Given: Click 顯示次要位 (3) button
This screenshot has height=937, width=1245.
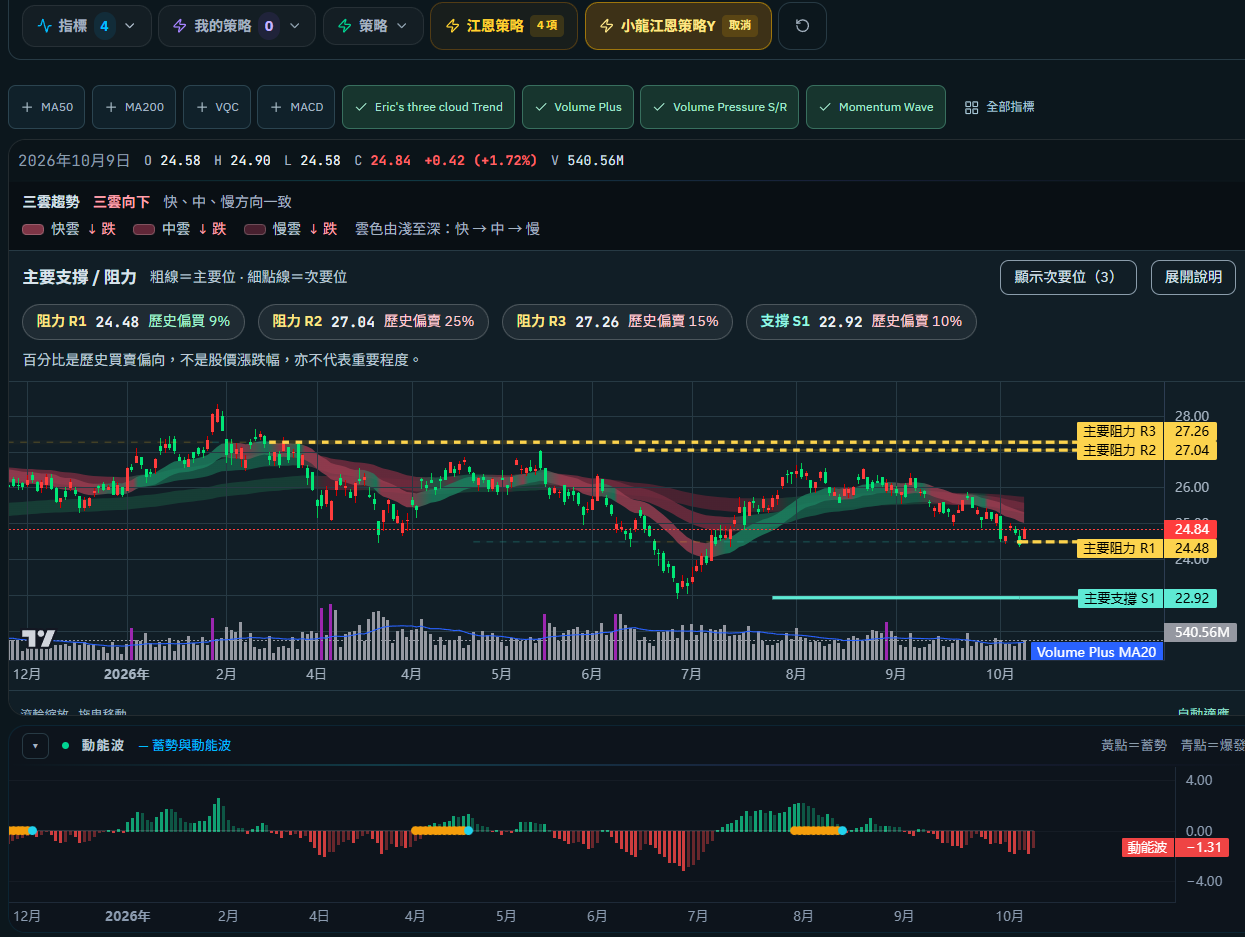Looking at the screenshot, I should tap(1068, 277).
